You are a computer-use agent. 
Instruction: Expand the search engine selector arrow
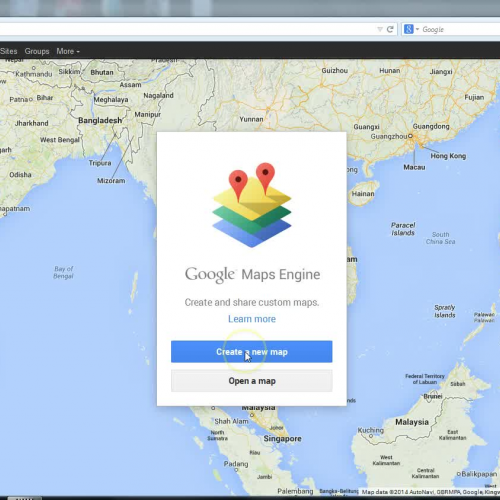(x=417, y=29)
